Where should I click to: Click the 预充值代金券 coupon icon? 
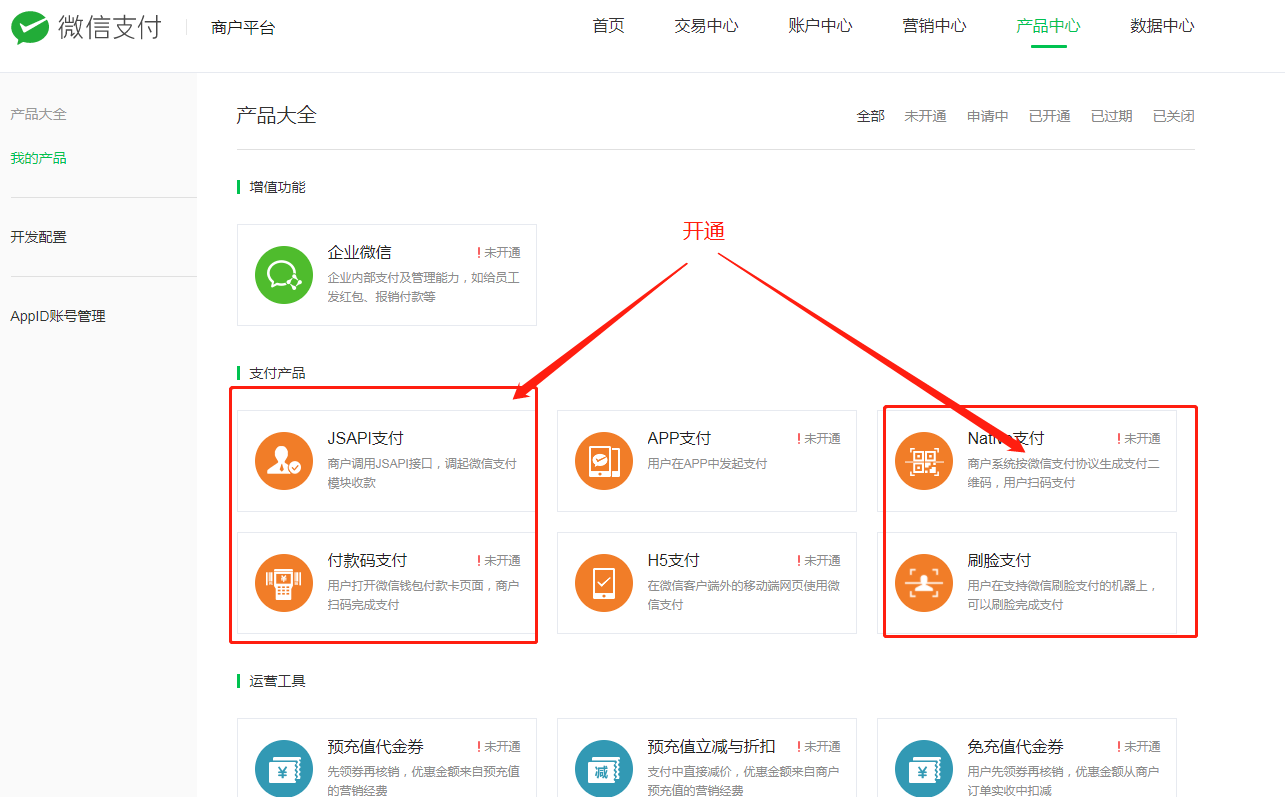pos(284,768)
